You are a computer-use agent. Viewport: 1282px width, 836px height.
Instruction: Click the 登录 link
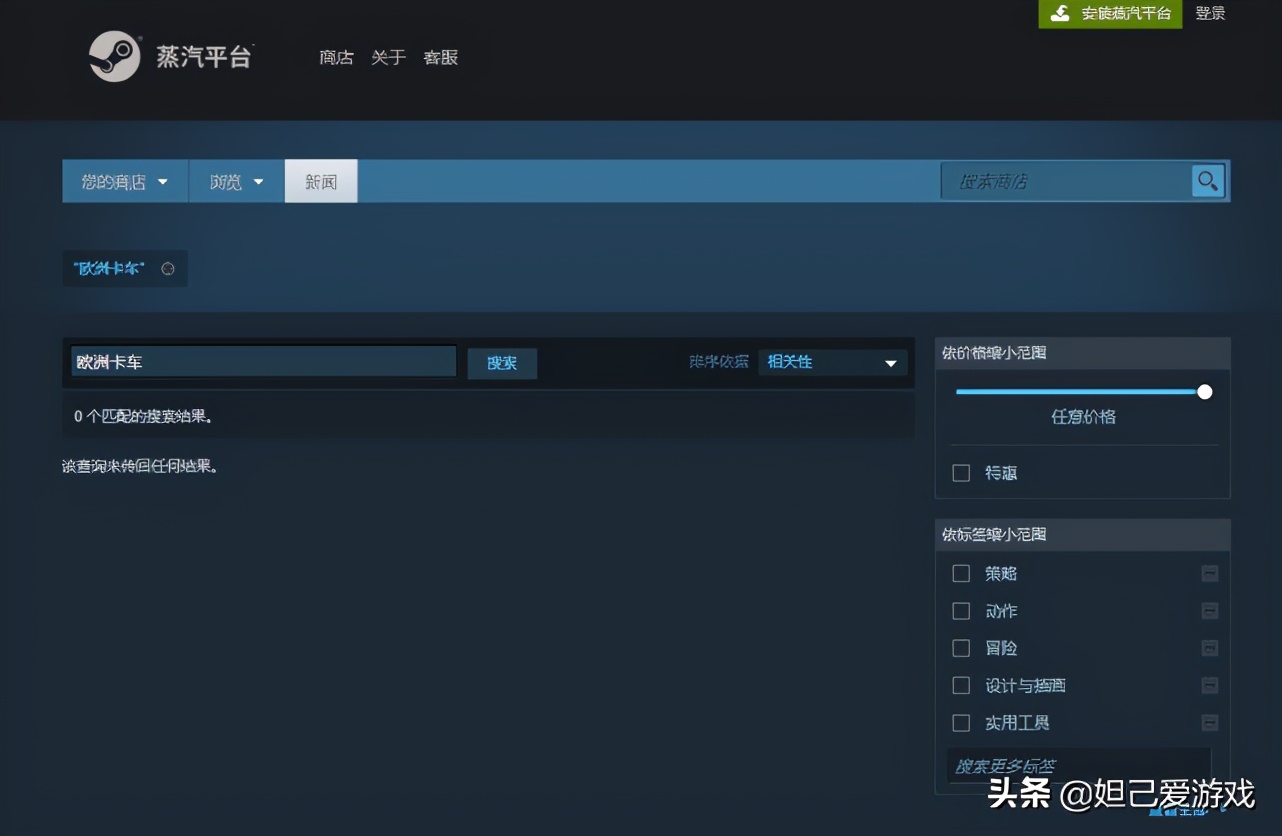(1210, 14)
